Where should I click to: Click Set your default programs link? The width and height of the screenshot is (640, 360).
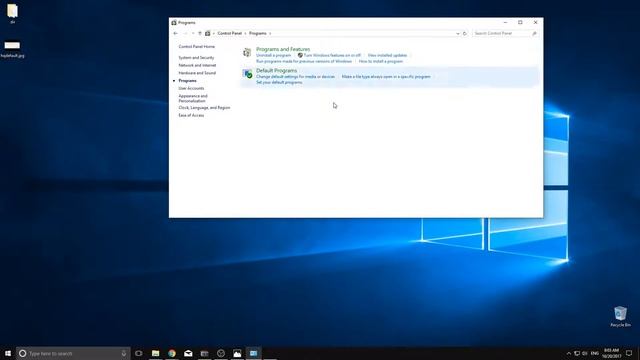(x=279, y=82)
